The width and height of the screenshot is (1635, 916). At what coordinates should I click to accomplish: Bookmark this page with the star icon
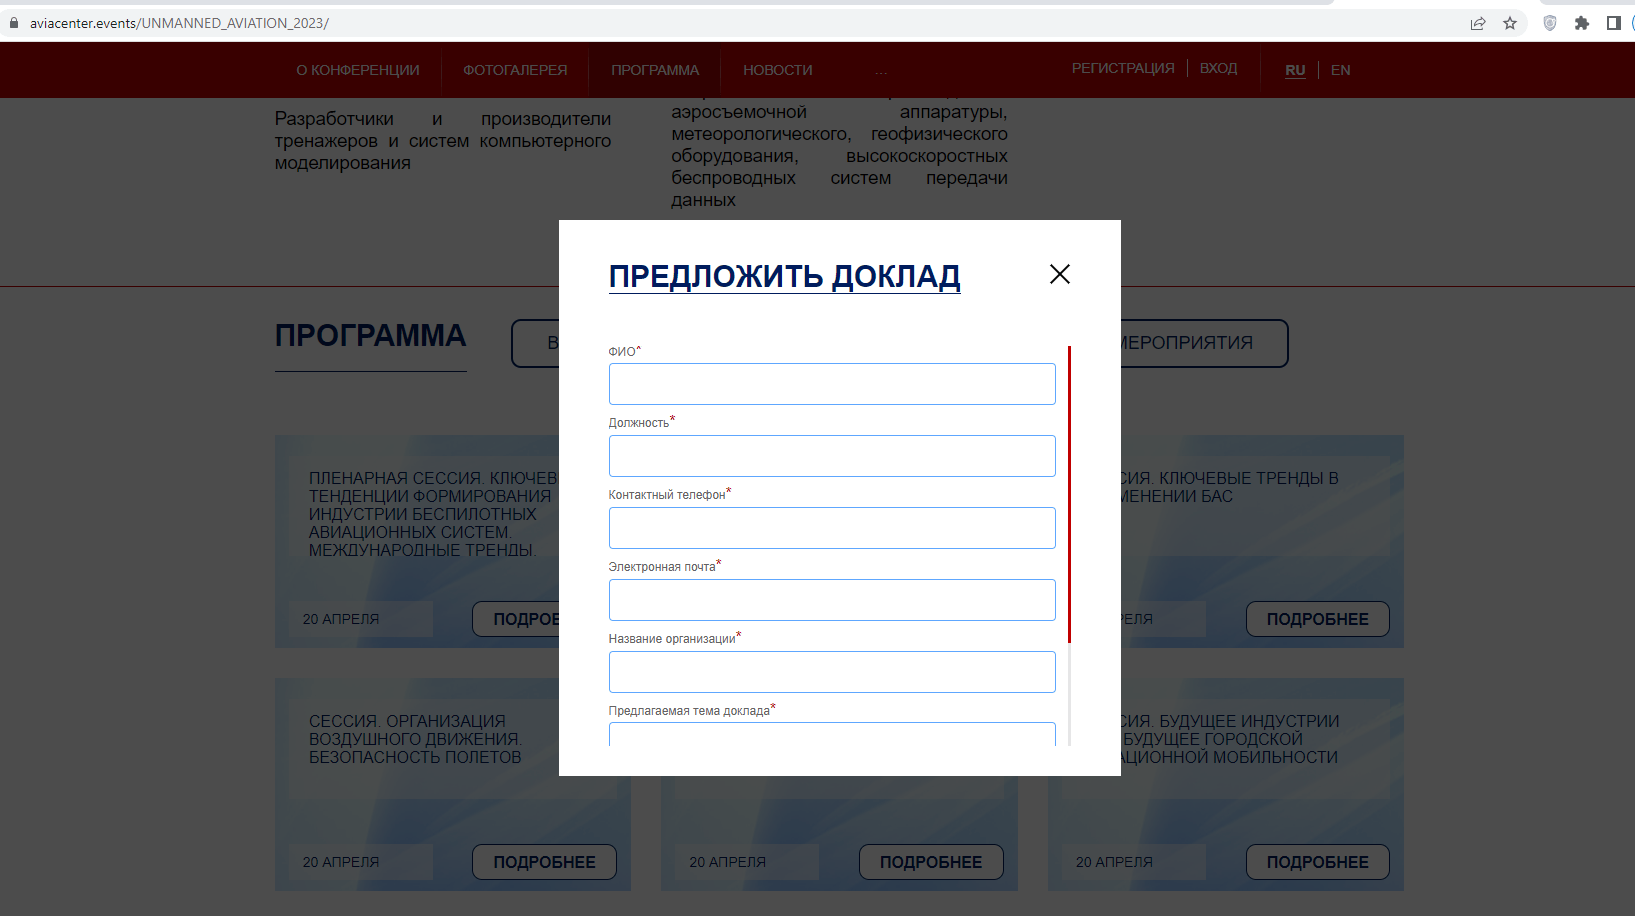tap(1510, 23)
